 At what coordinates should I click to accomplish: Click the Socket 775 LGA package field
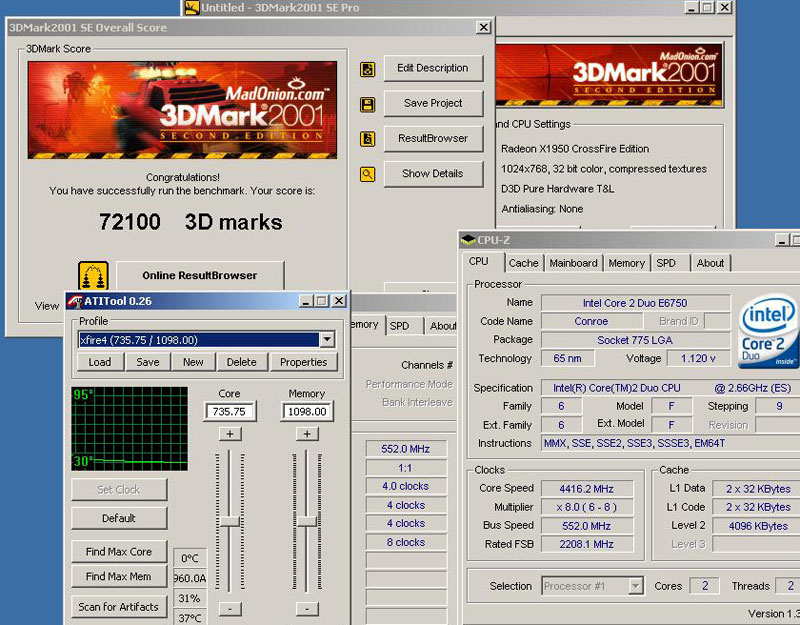click(635, 340)
